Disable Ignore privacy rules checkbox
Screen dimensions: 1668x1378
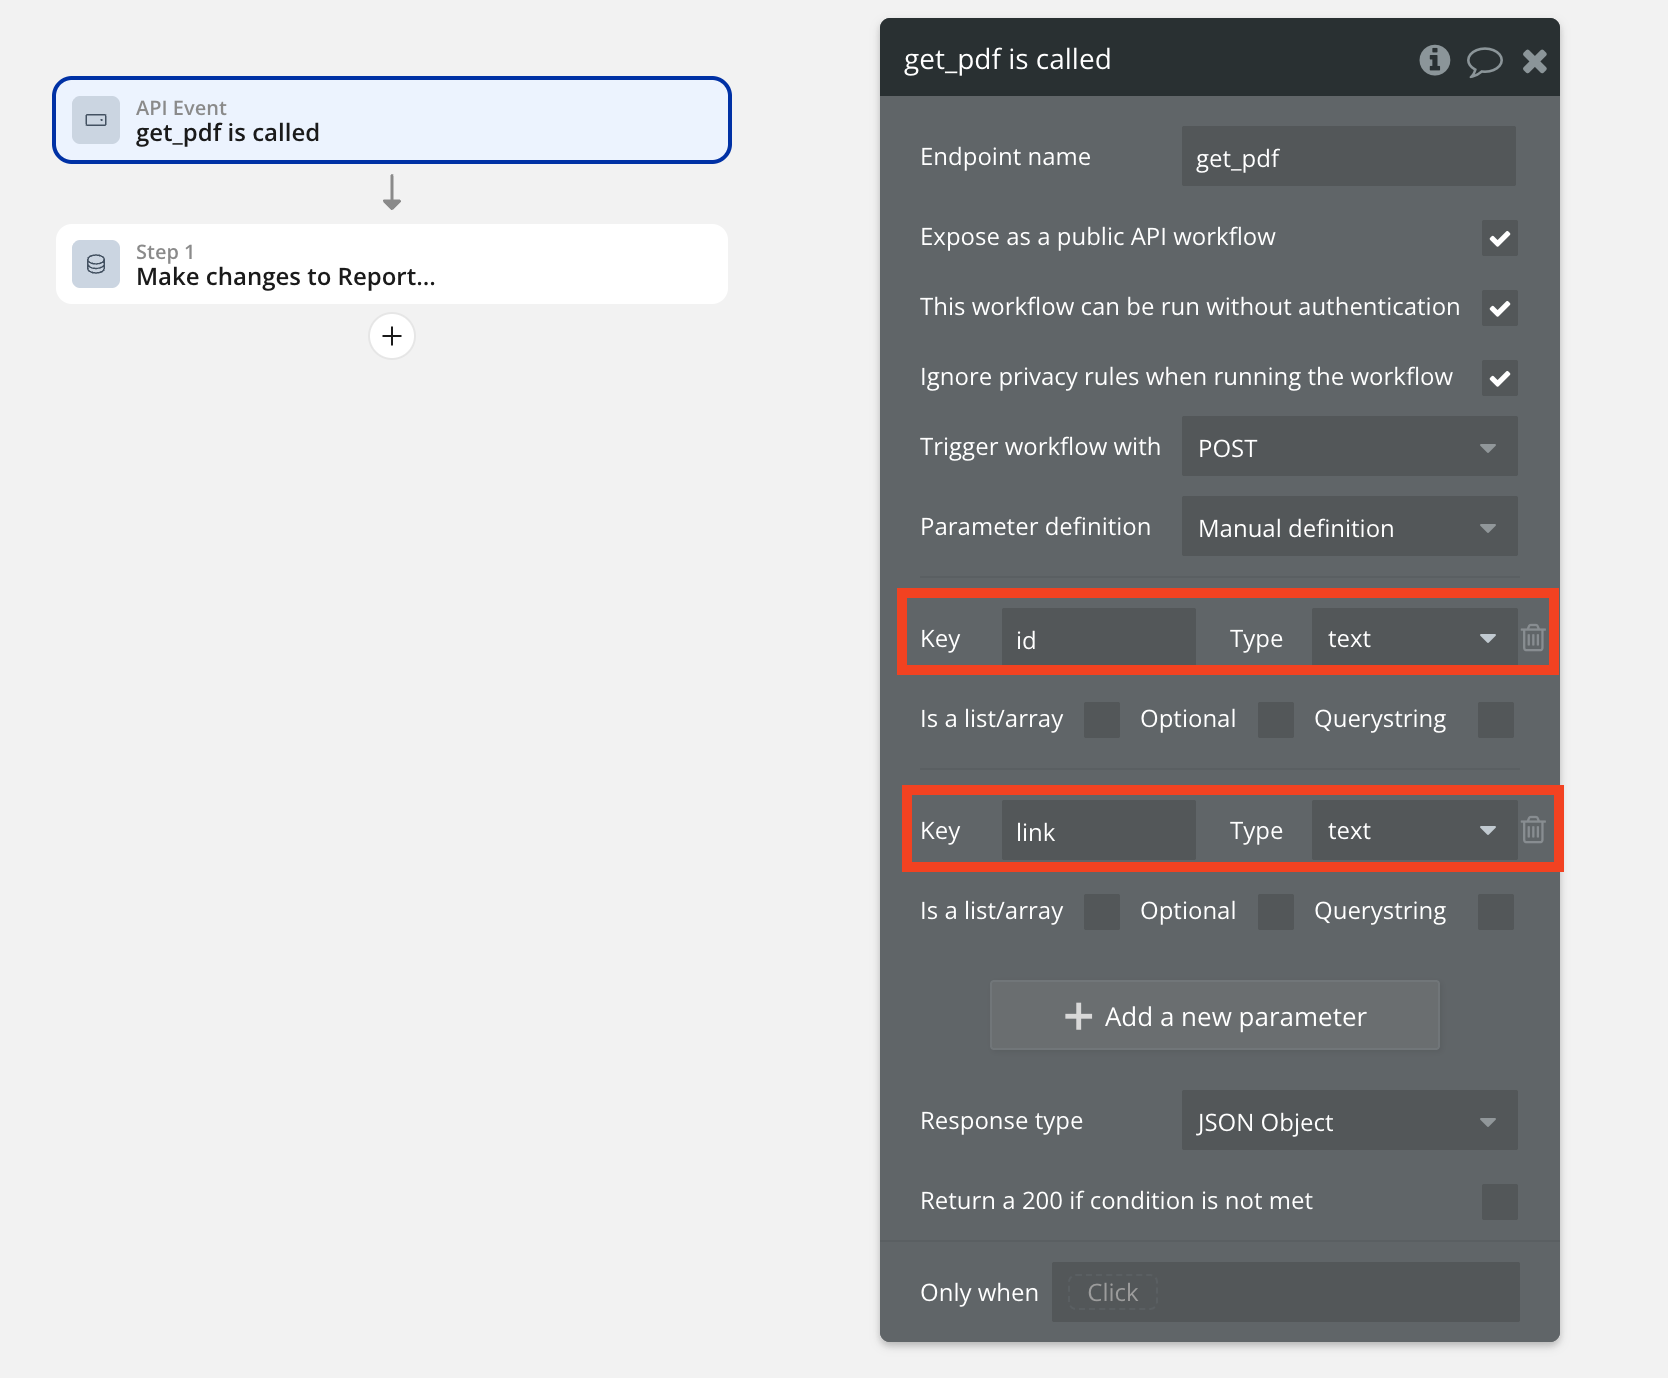coord(1499,378)
